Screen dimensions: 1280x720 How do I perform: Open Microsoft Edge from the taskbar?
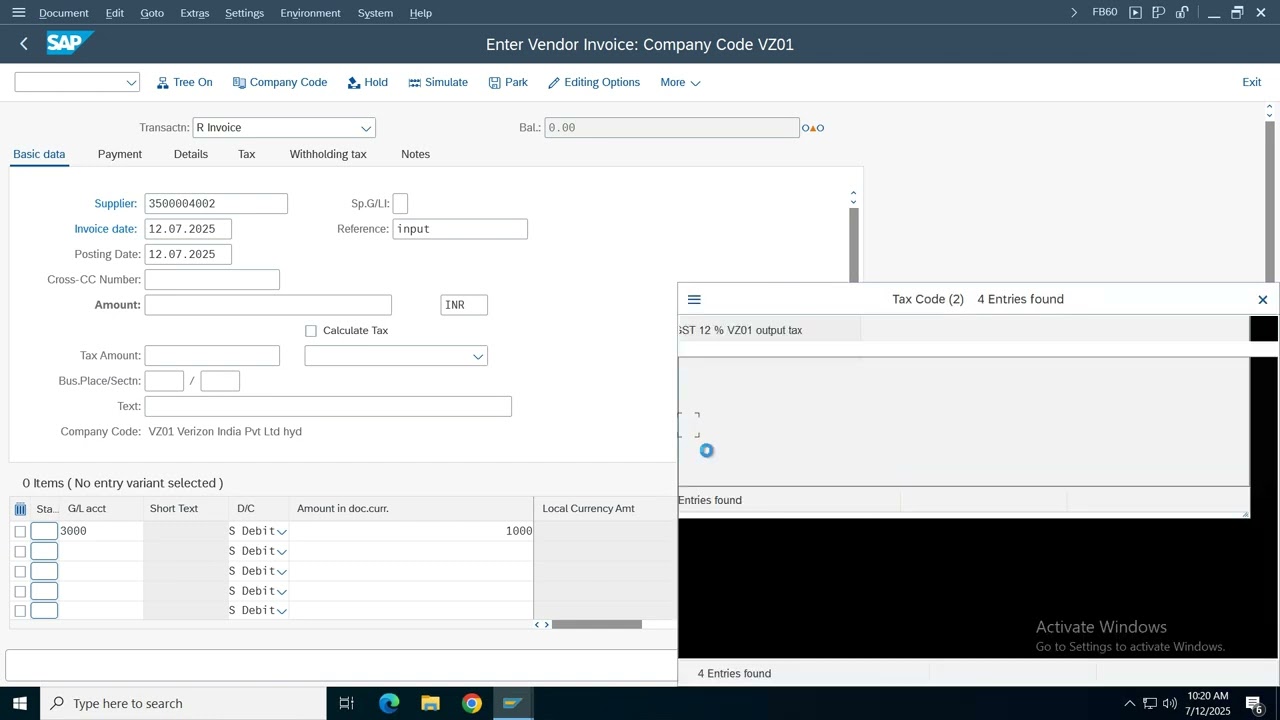pos(389,703)
